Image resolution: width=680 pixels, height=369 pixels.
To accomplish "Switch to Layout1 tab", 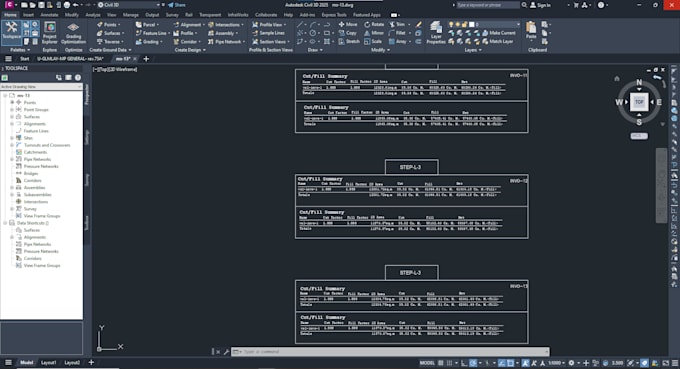I will [x=49, y=362].
